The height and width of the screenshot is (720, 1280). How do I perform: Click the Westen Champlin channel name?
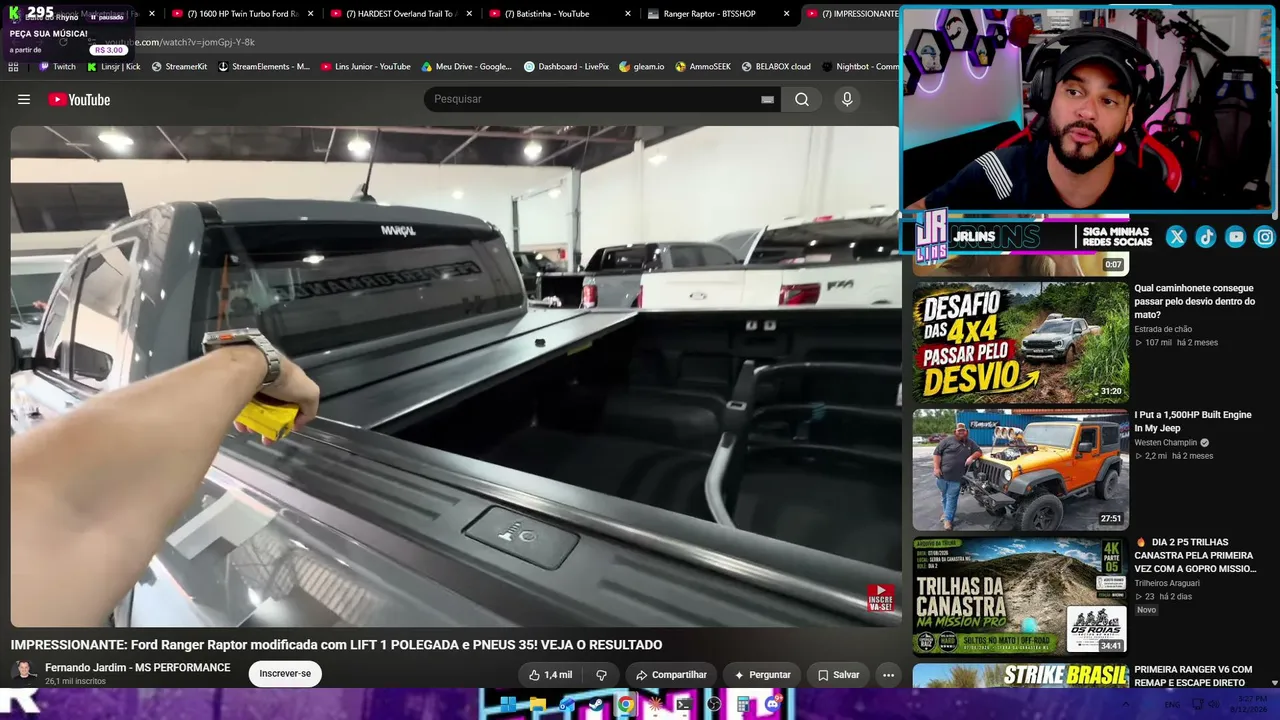click(1165, 443)
